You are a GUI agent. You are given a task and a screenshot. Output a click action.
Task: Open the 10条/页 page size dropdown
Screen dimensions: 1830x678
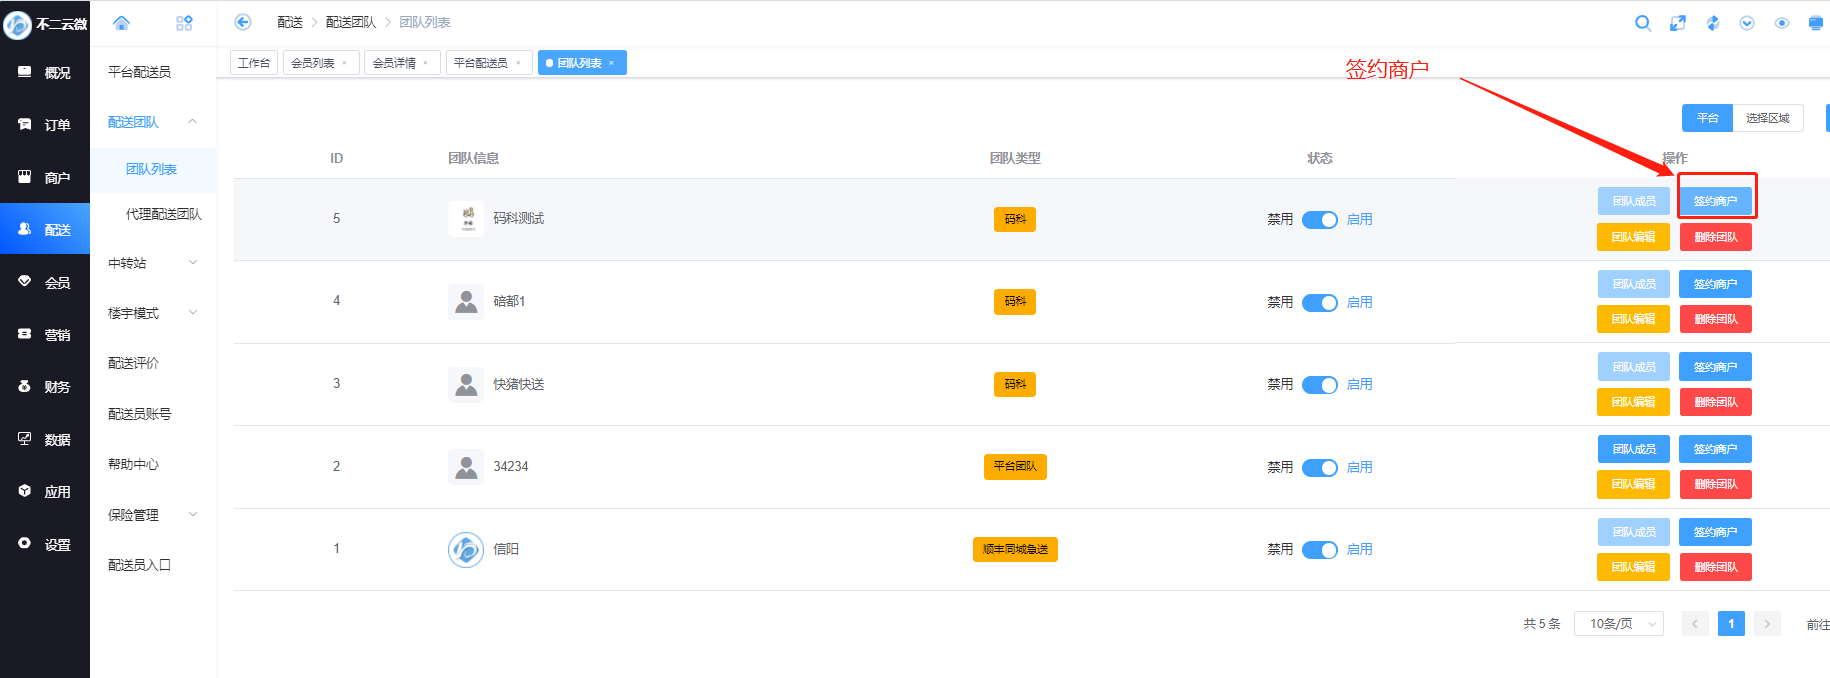click(x=1619, y=624)
